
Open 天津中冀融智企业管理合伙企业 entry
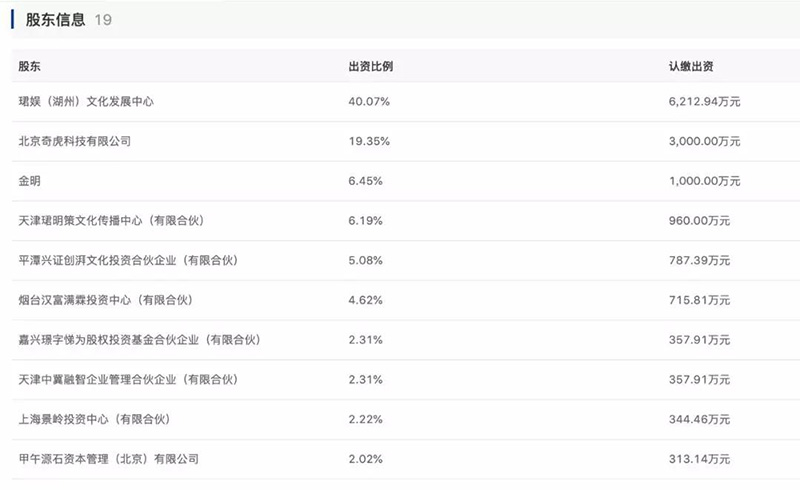point(128,380)
